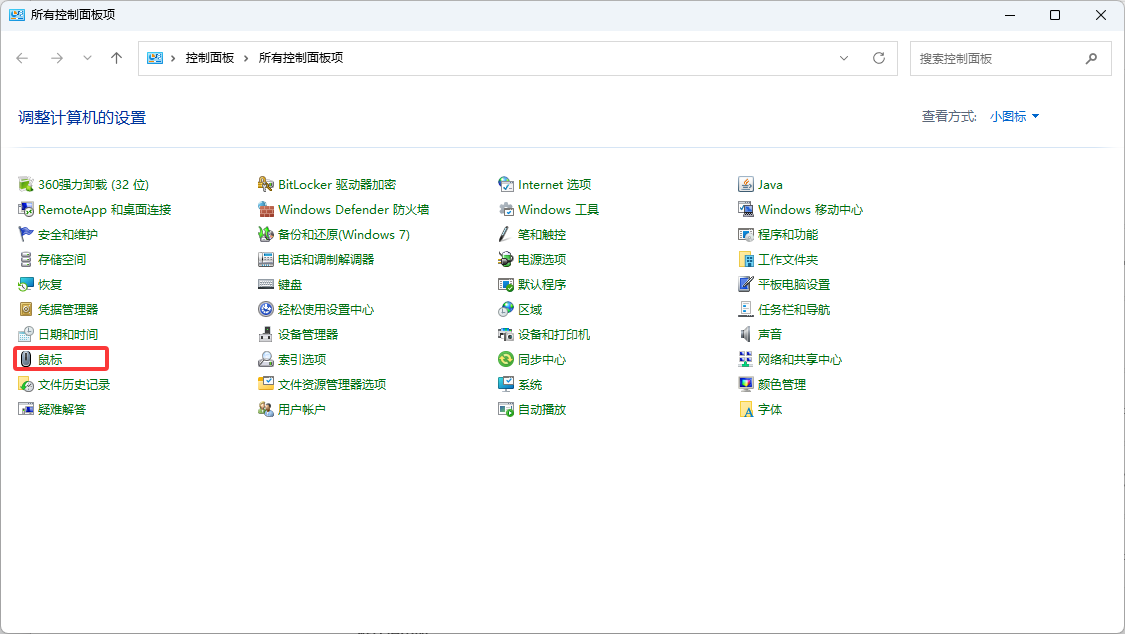Open the 存储空间 icon
1125x634 pixels.
coord(26,260)
